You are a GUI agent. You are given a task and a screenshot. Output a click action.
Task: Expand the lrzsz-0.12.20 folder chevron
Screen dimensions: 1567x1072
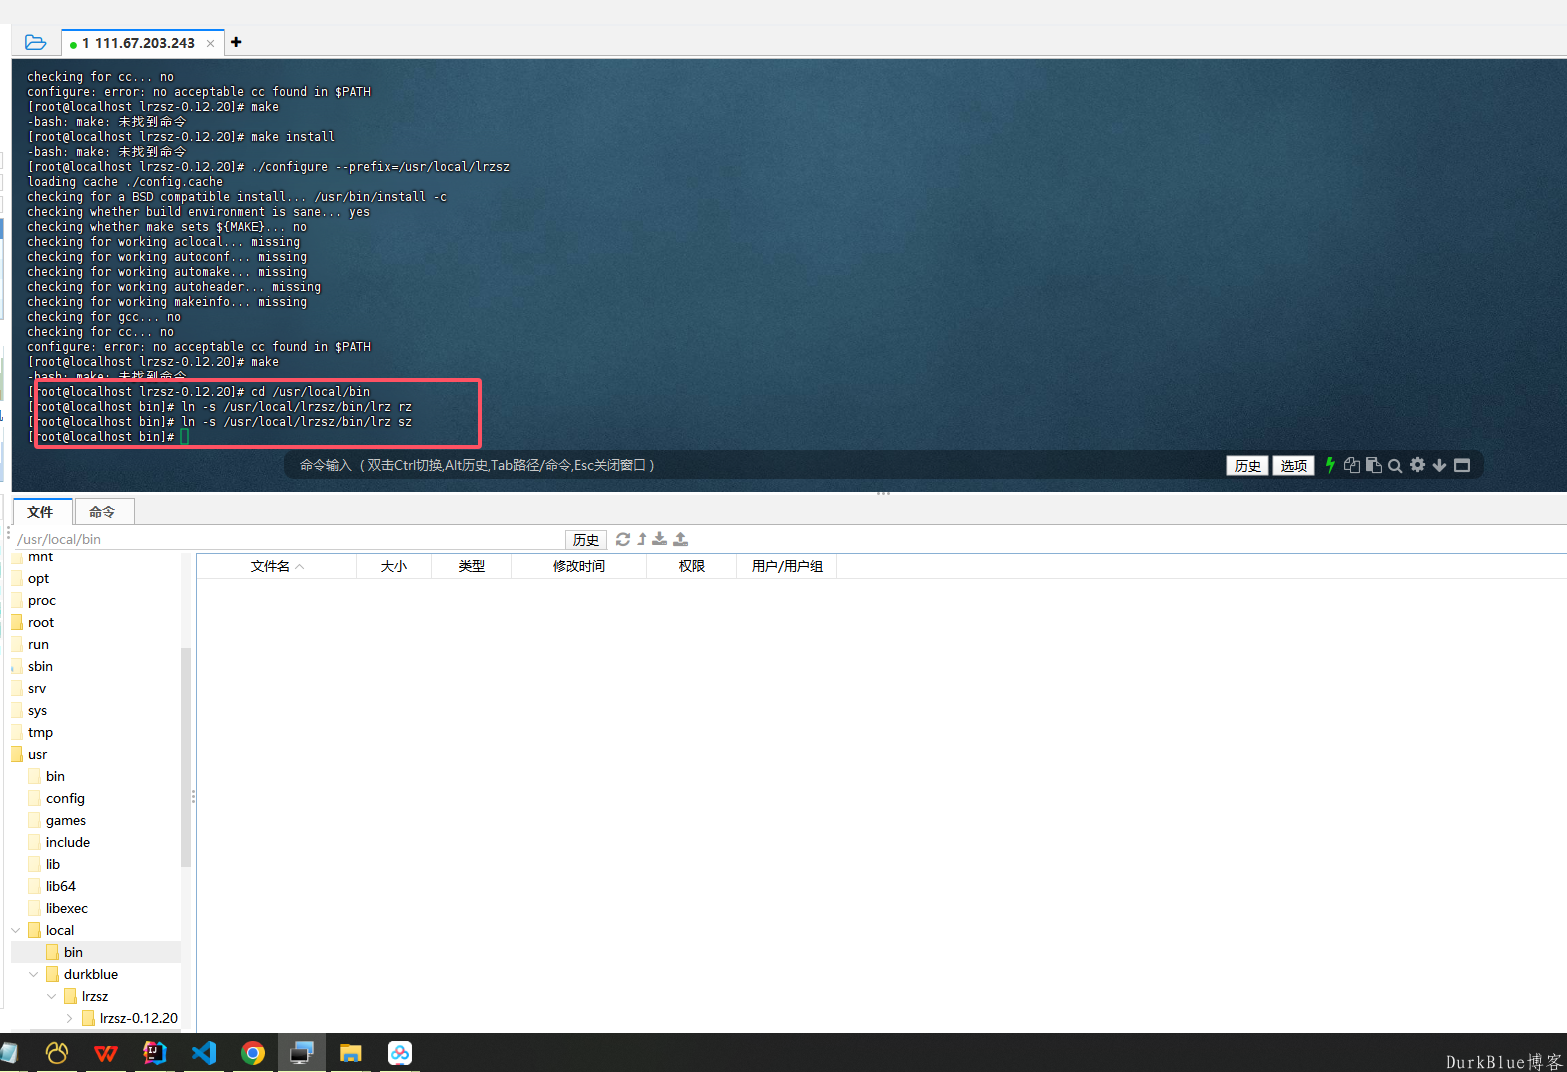(69, 1018)
